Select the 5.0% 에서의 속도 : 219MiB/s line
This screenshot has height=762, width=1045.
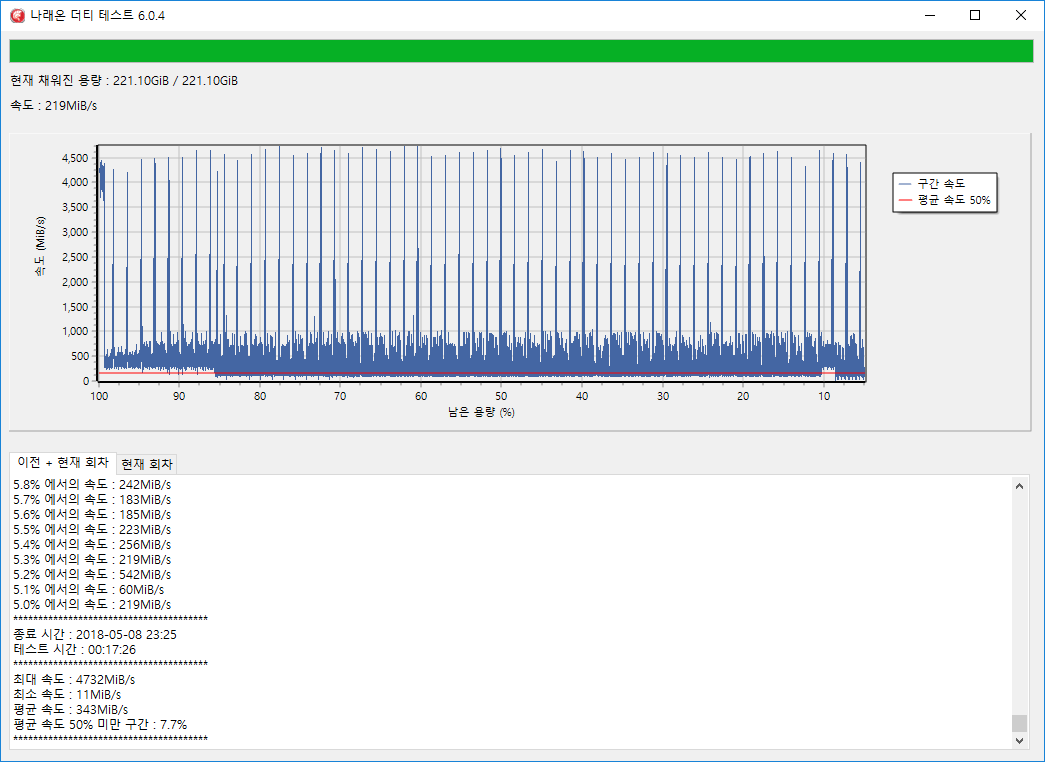tap(92, 605)
